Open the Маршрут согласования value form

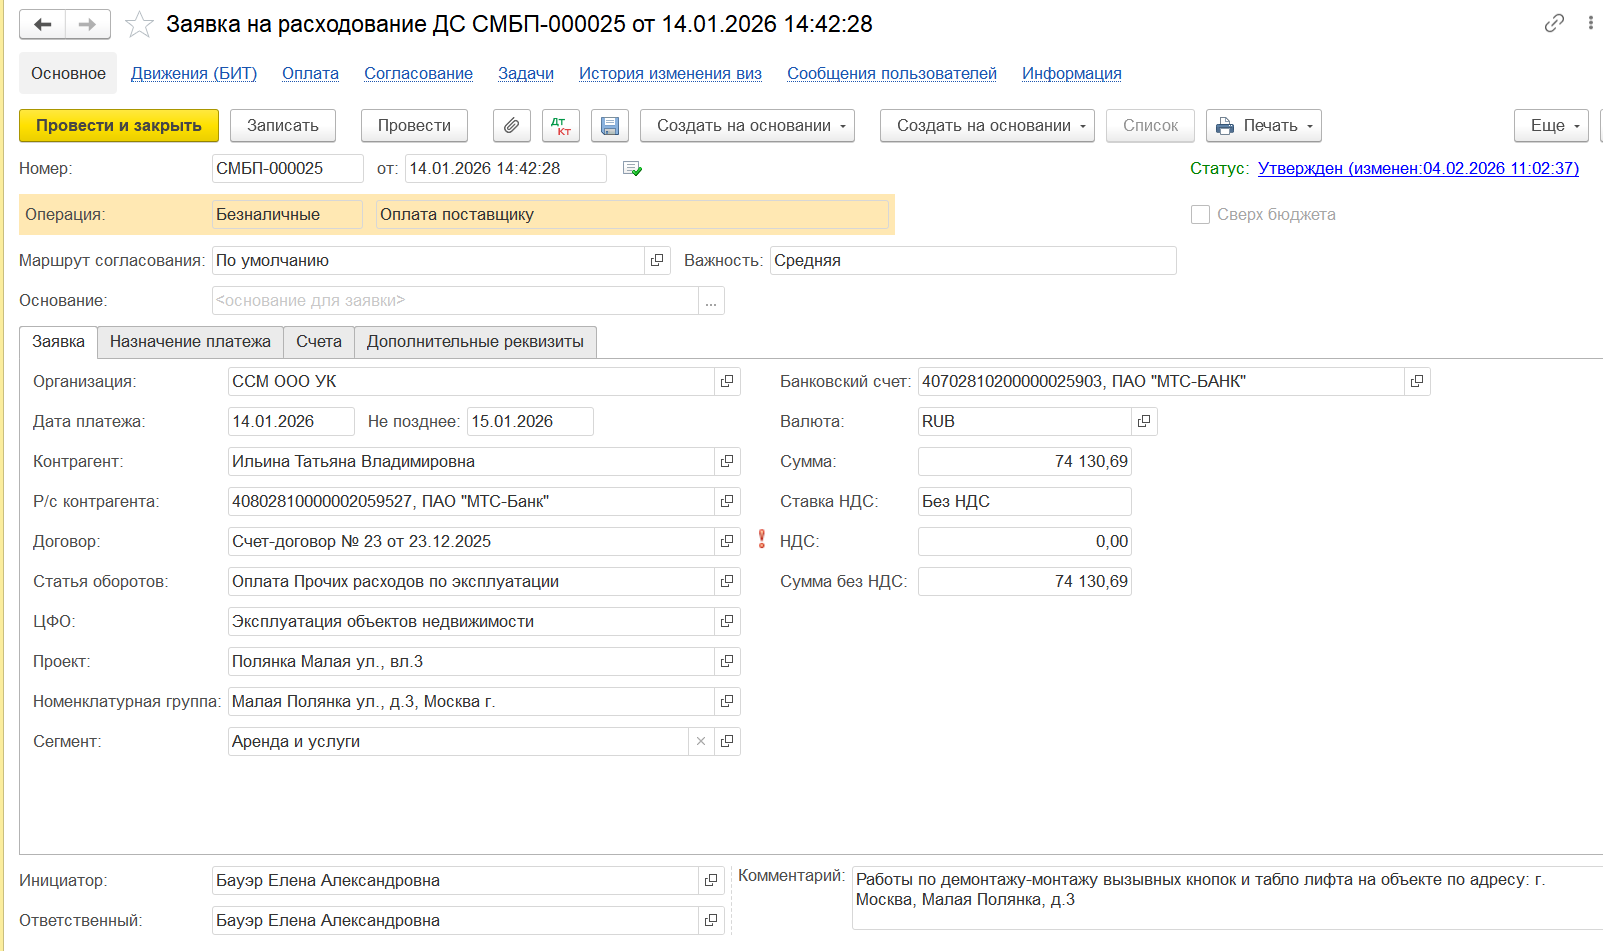tap(657, 261)
